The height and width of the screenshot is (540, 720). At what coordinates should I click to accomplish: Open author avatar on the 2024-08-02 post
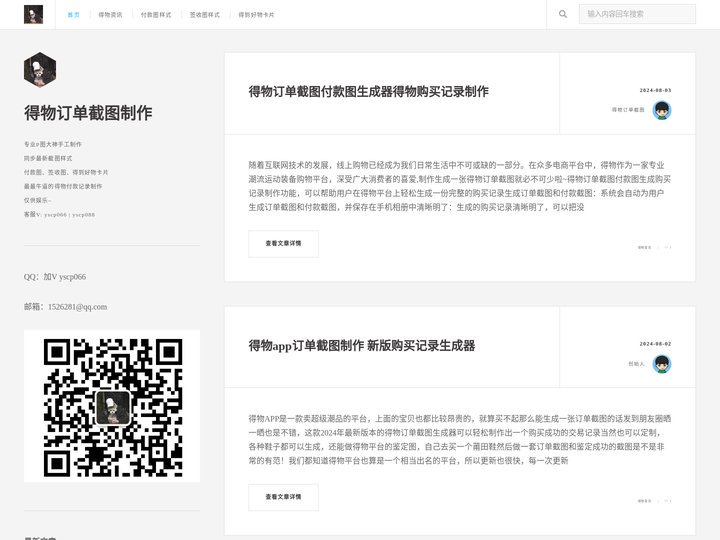click(662, 364)
